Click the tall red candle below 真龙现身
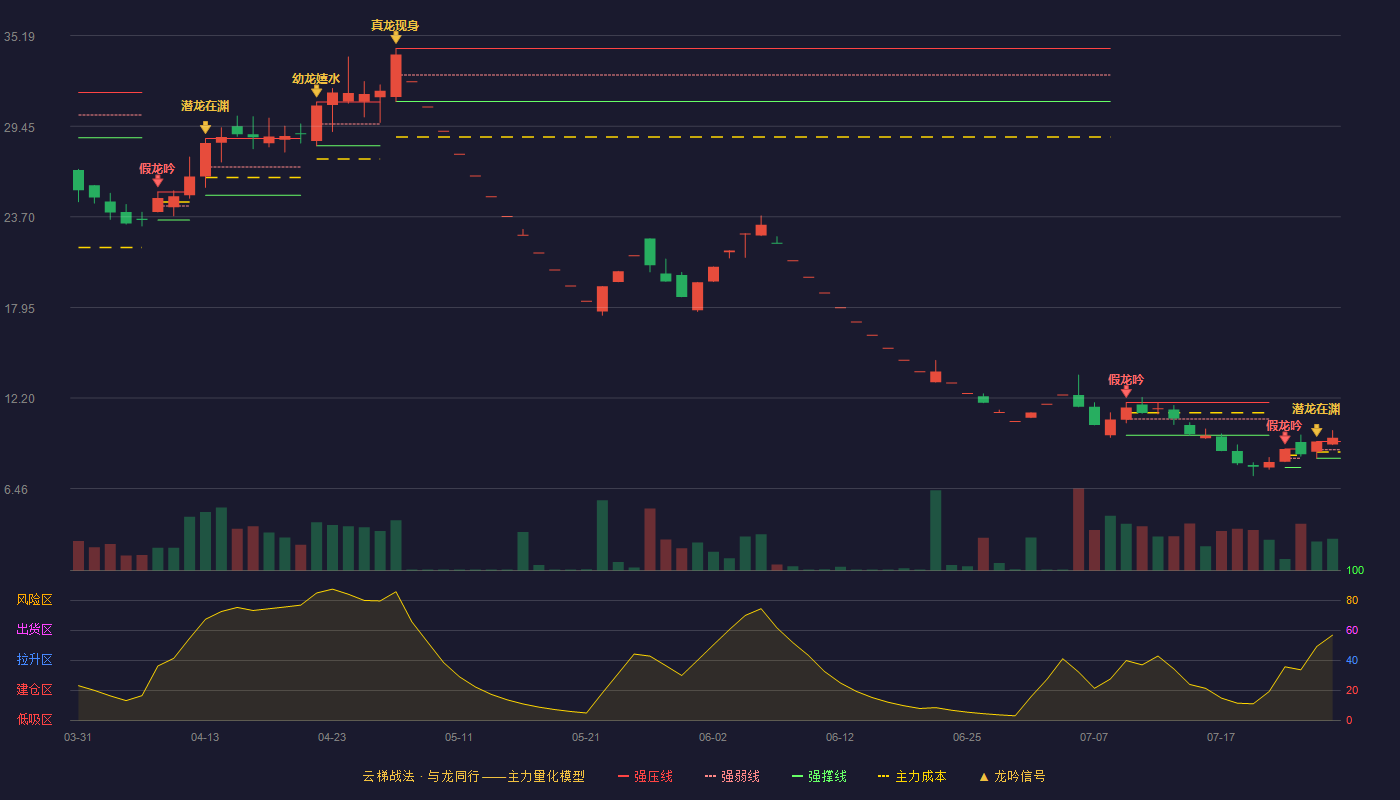 [396, 76]
